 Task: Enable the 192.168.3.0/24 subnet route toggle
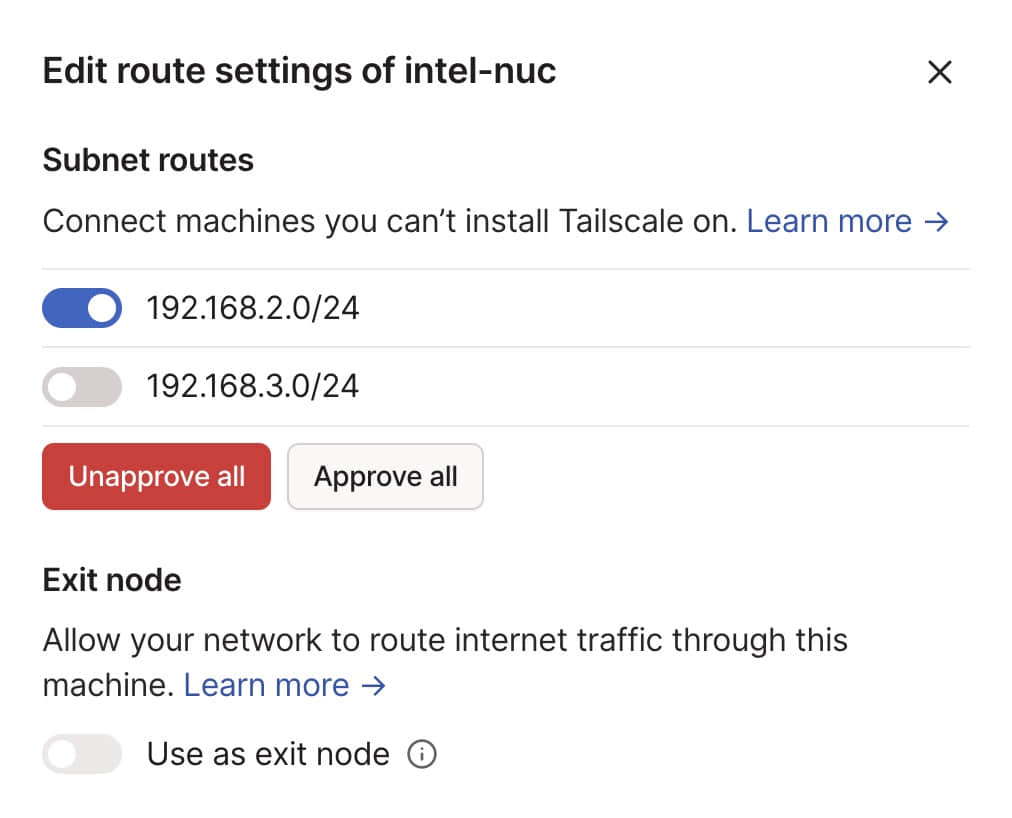pos(82,387)
